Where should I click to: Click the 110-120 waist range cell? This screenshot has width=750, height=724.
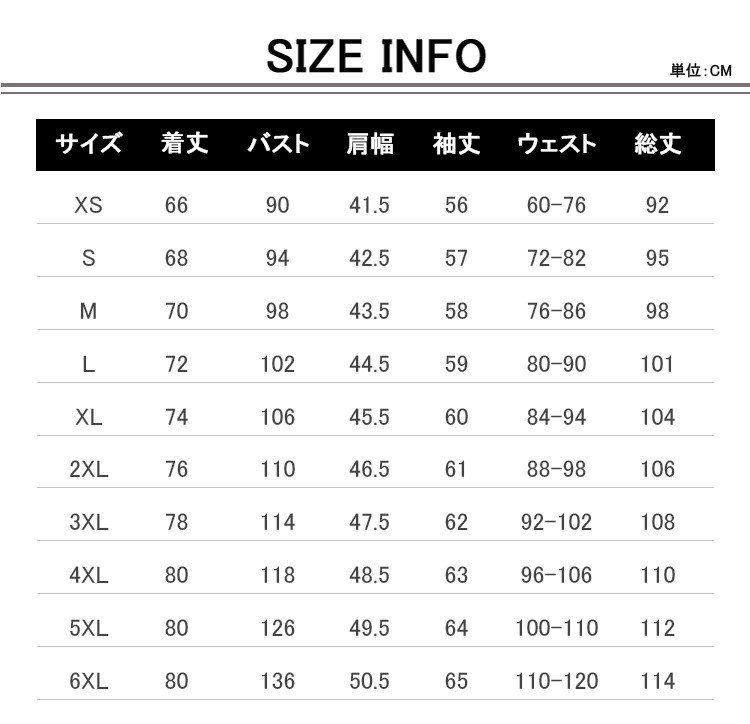pos(559,681)
